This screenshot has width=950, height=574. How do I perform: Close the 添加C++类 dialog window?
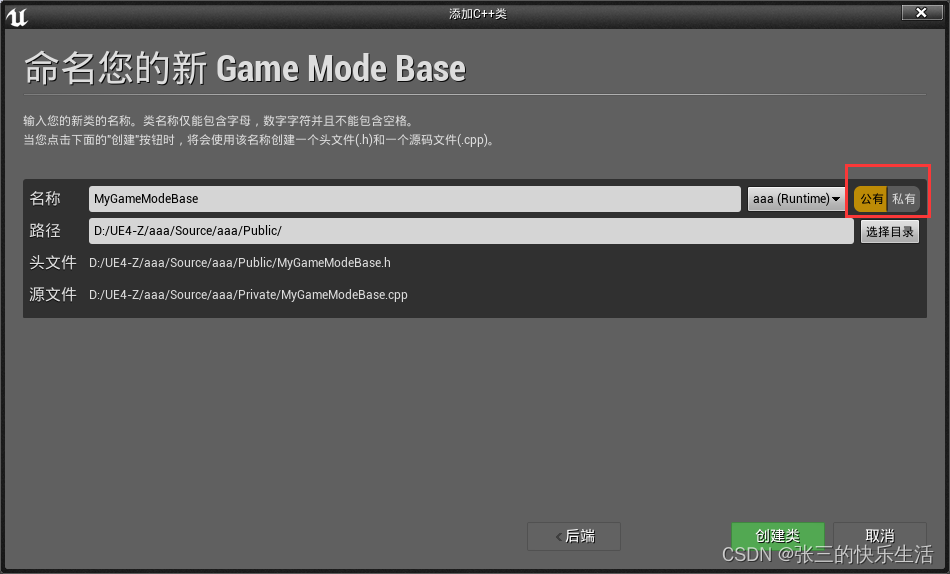(922, 12)
